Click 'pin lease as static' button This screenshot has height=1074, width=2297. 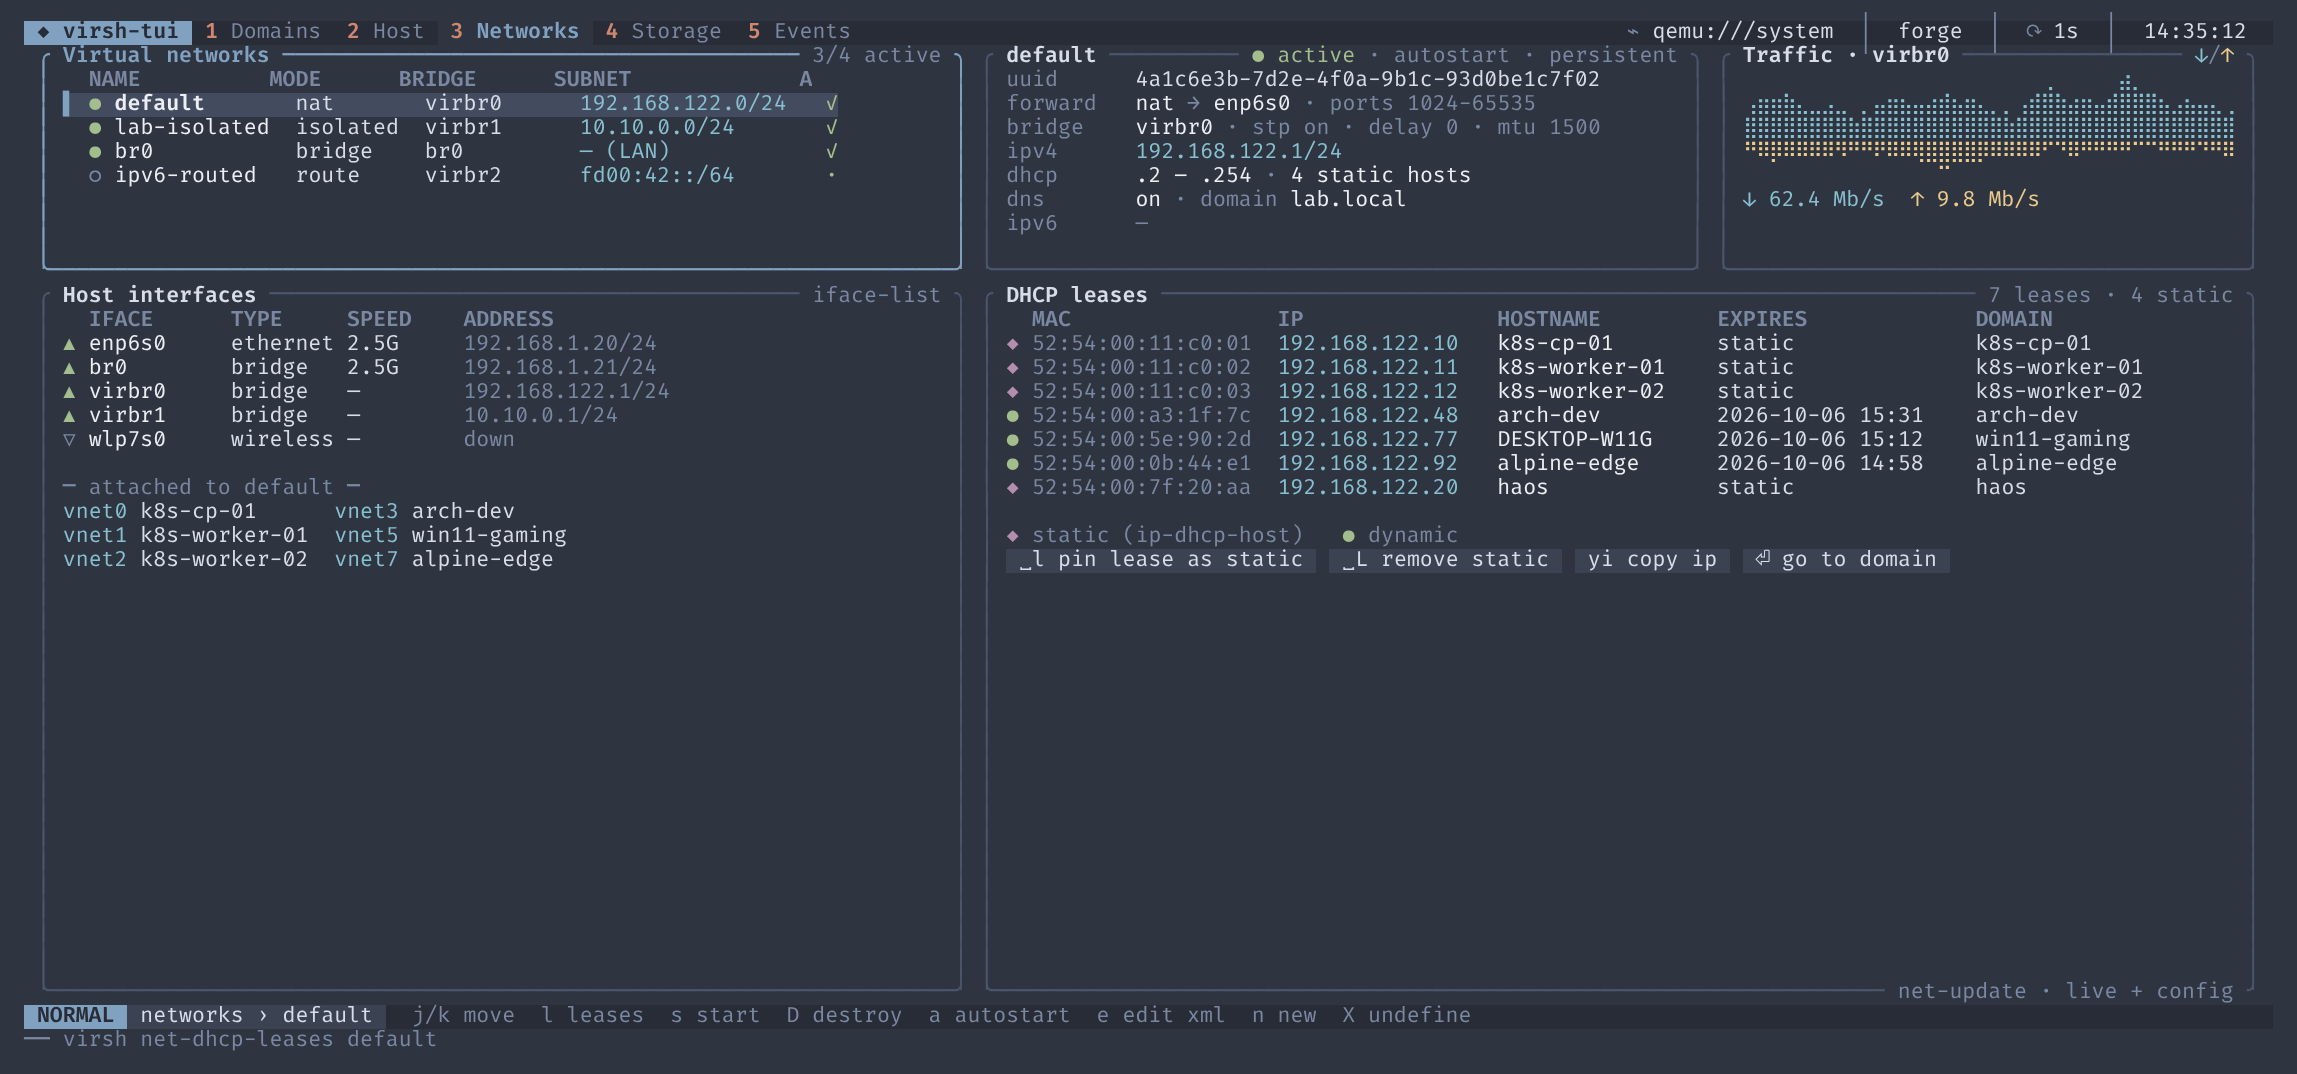pos(1160,559)
